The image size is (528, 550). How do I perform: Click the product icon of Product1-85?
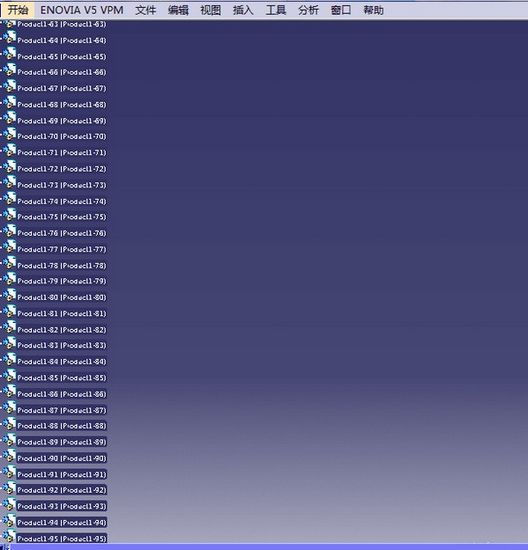click(9, 375)
